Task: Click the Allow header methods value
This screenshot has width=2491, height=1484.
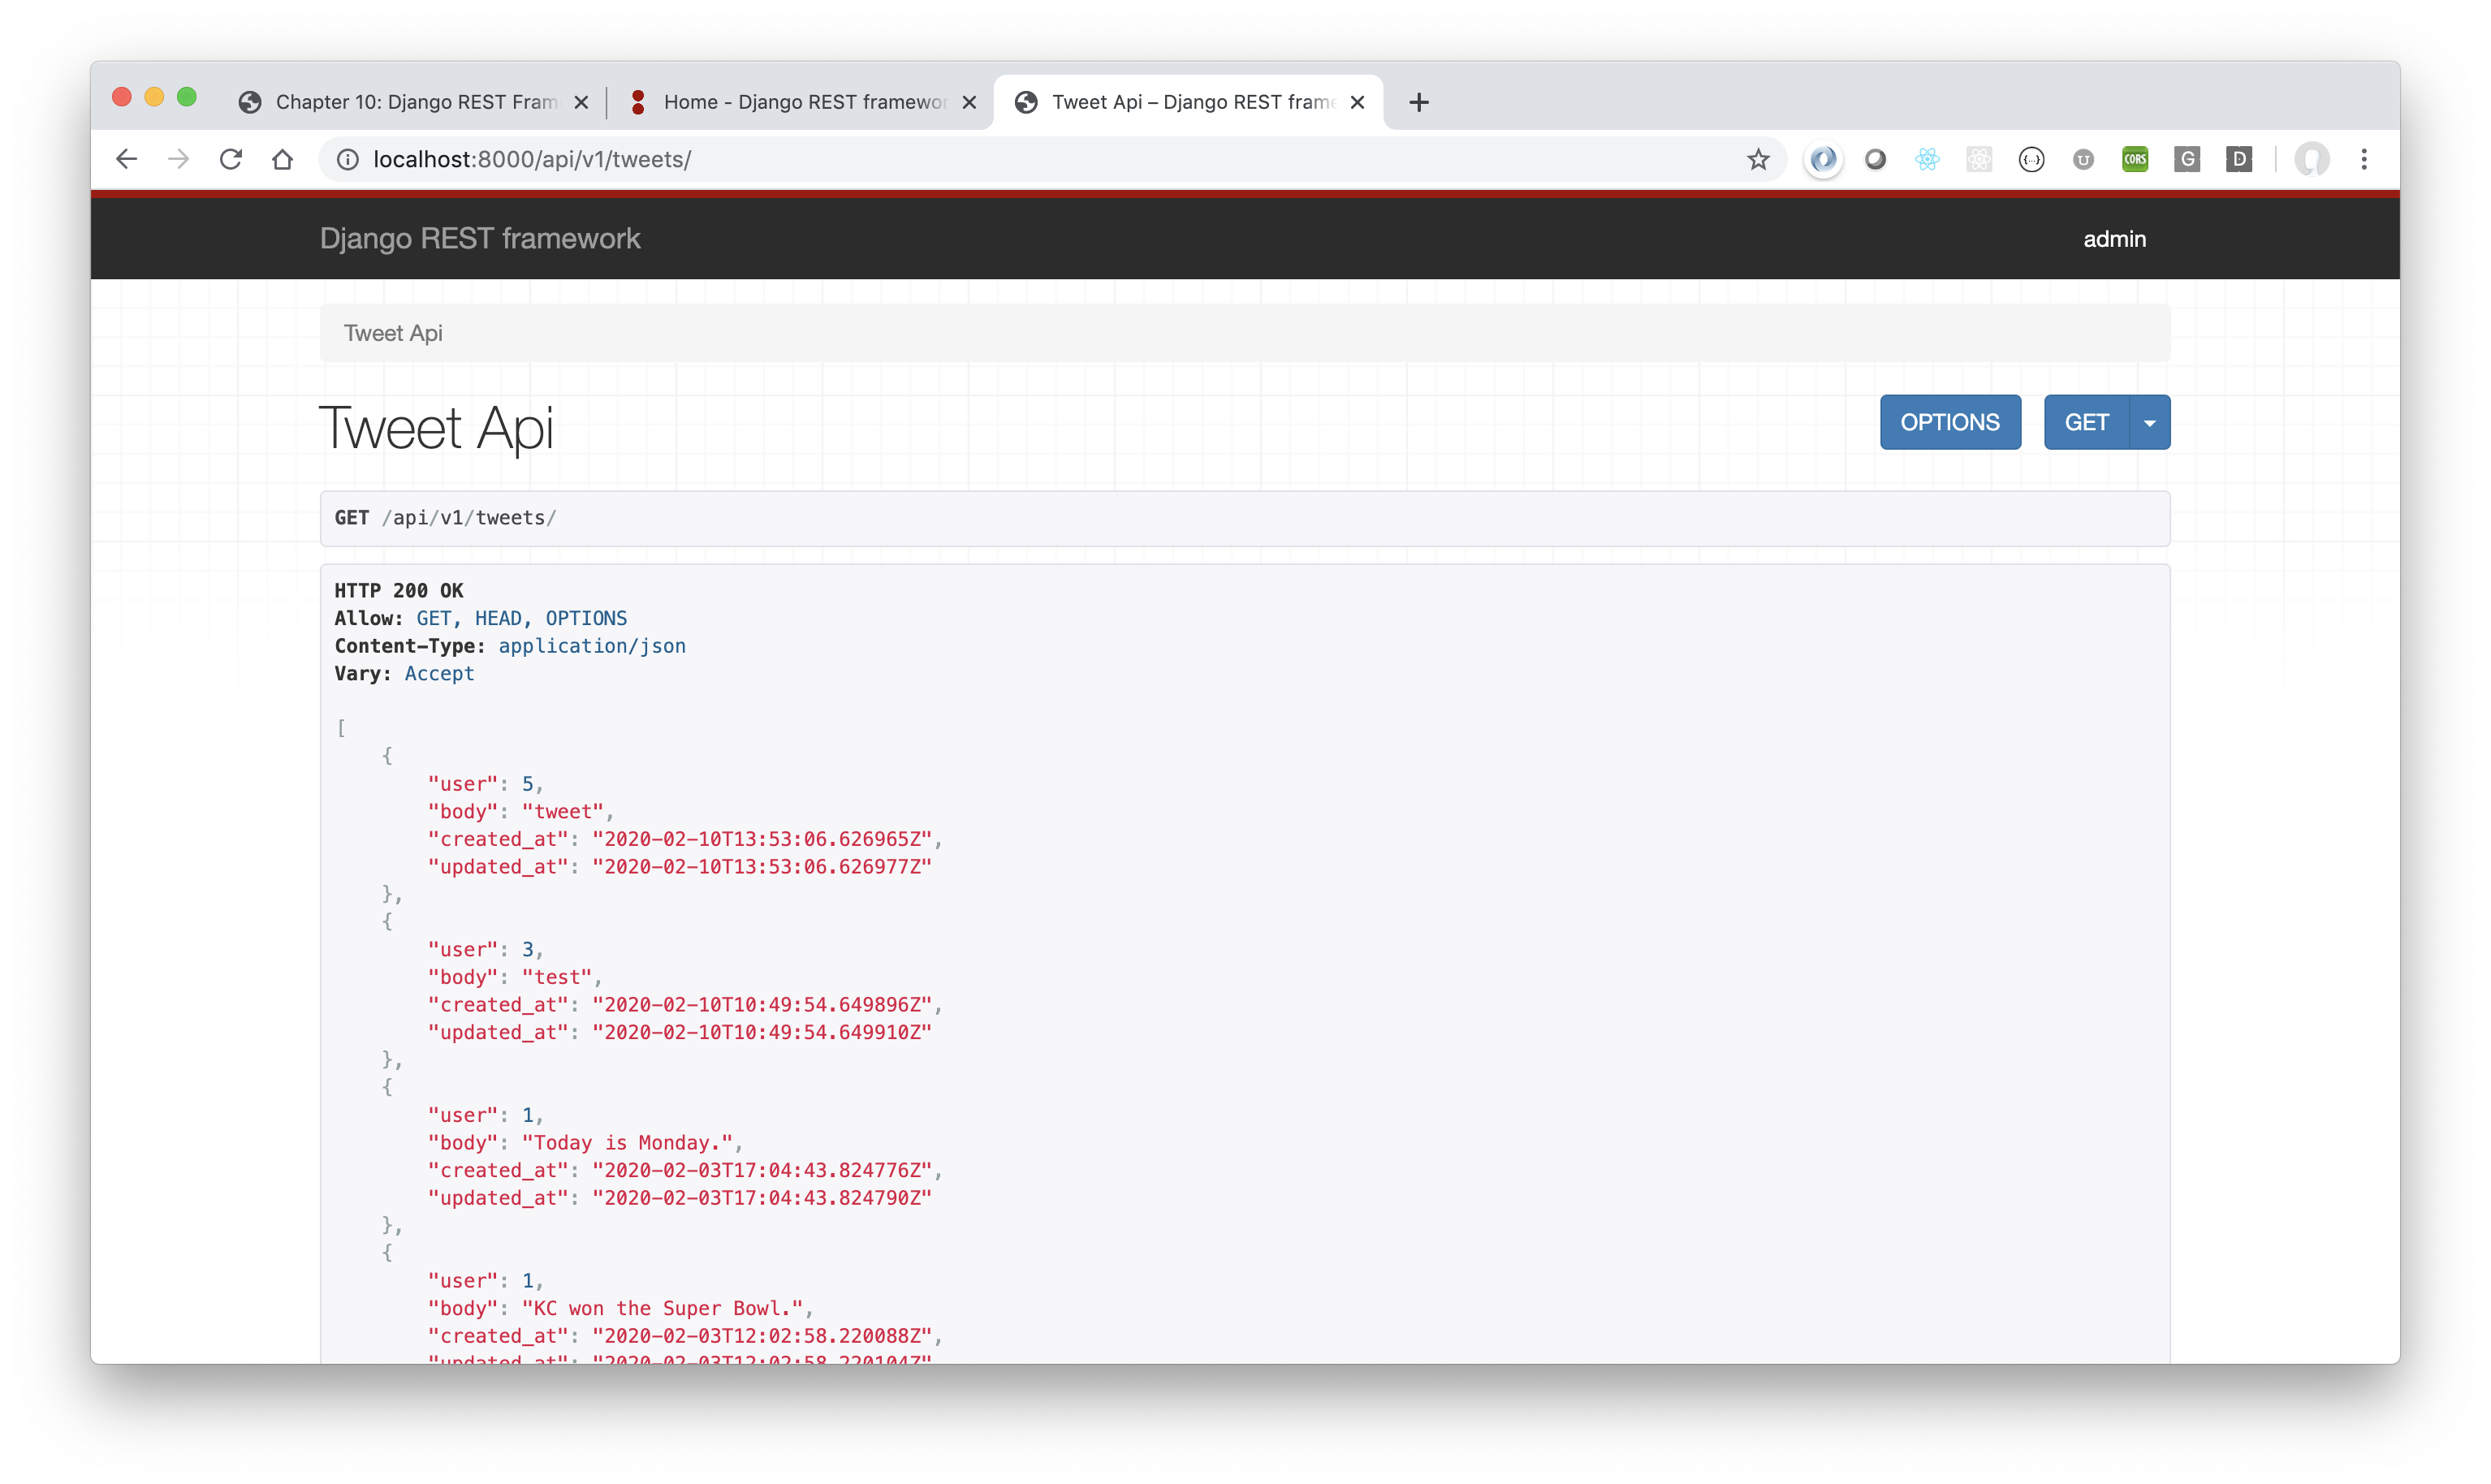Action: [521, 618]
